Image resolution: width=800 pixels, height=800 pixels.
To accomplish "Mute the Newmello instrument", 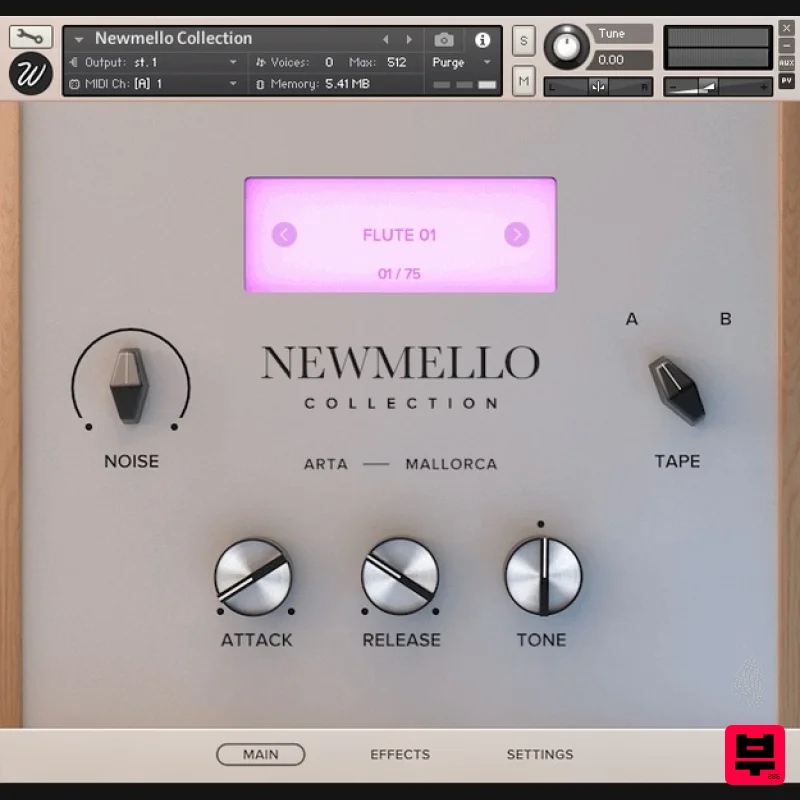I will pos(523,81).
